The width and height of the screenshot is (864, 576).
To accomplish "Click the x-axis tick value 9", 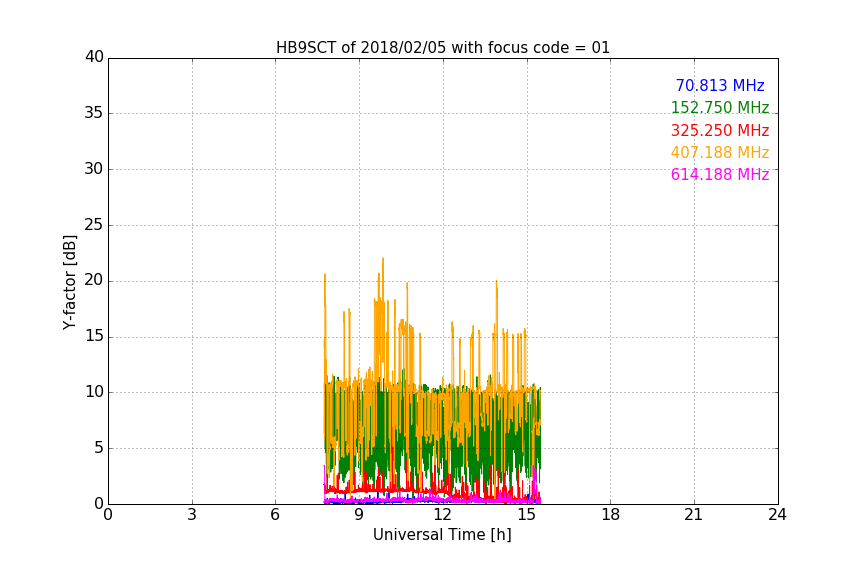I will pos(359,515).
